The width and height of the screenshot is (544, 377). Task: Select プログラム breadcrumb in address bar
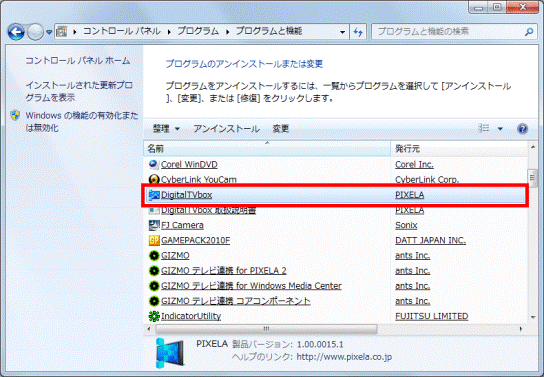coord(198,32)
